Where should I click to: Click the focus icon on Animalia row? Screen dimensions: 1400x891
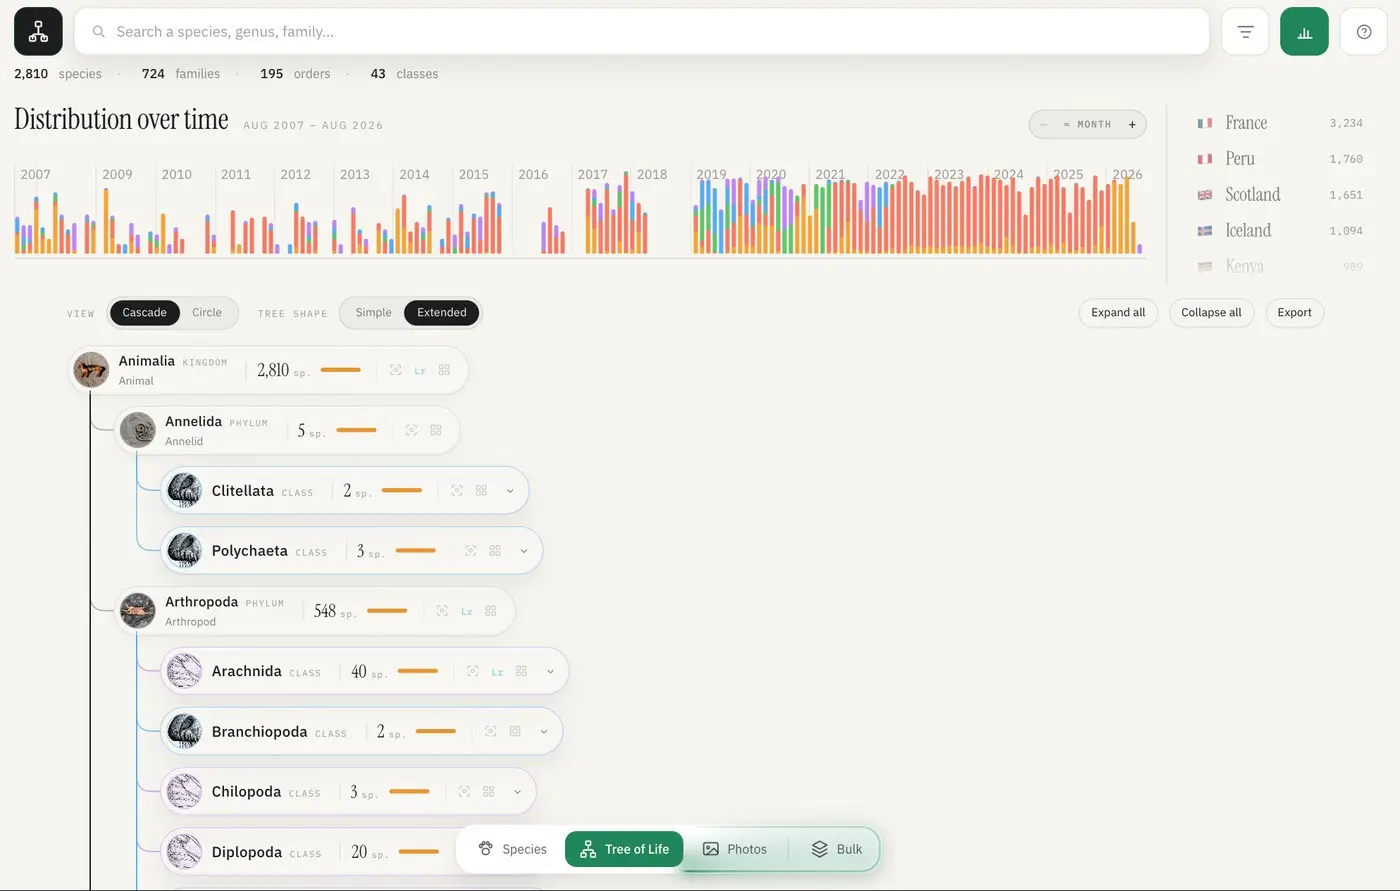(x=395, y=370)
